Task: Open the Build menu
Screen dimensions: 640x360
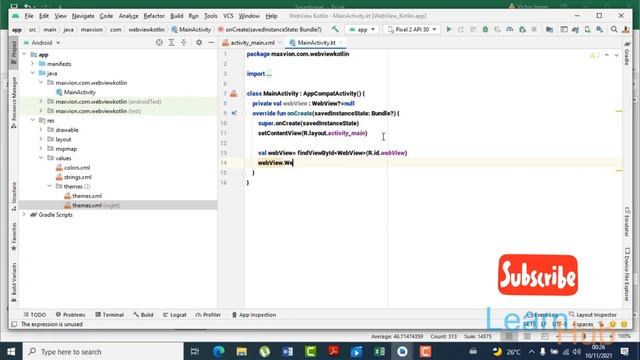Action: 176,16
